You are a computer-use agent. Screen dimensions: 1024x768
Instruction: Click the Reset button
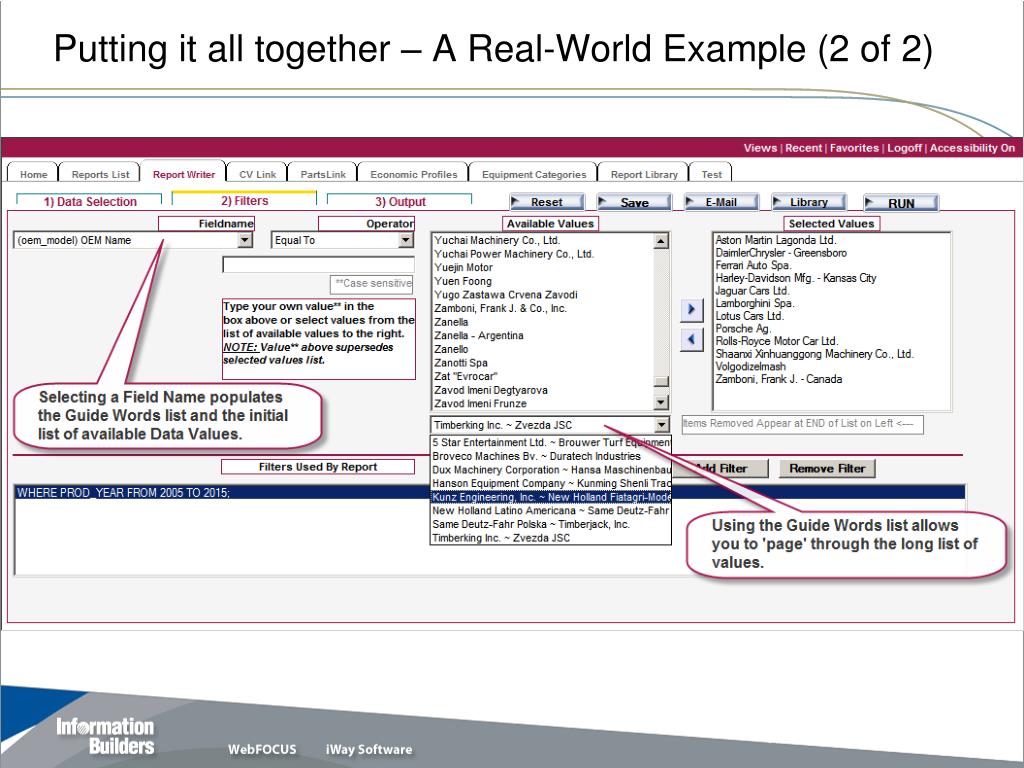tap(547, 202)
